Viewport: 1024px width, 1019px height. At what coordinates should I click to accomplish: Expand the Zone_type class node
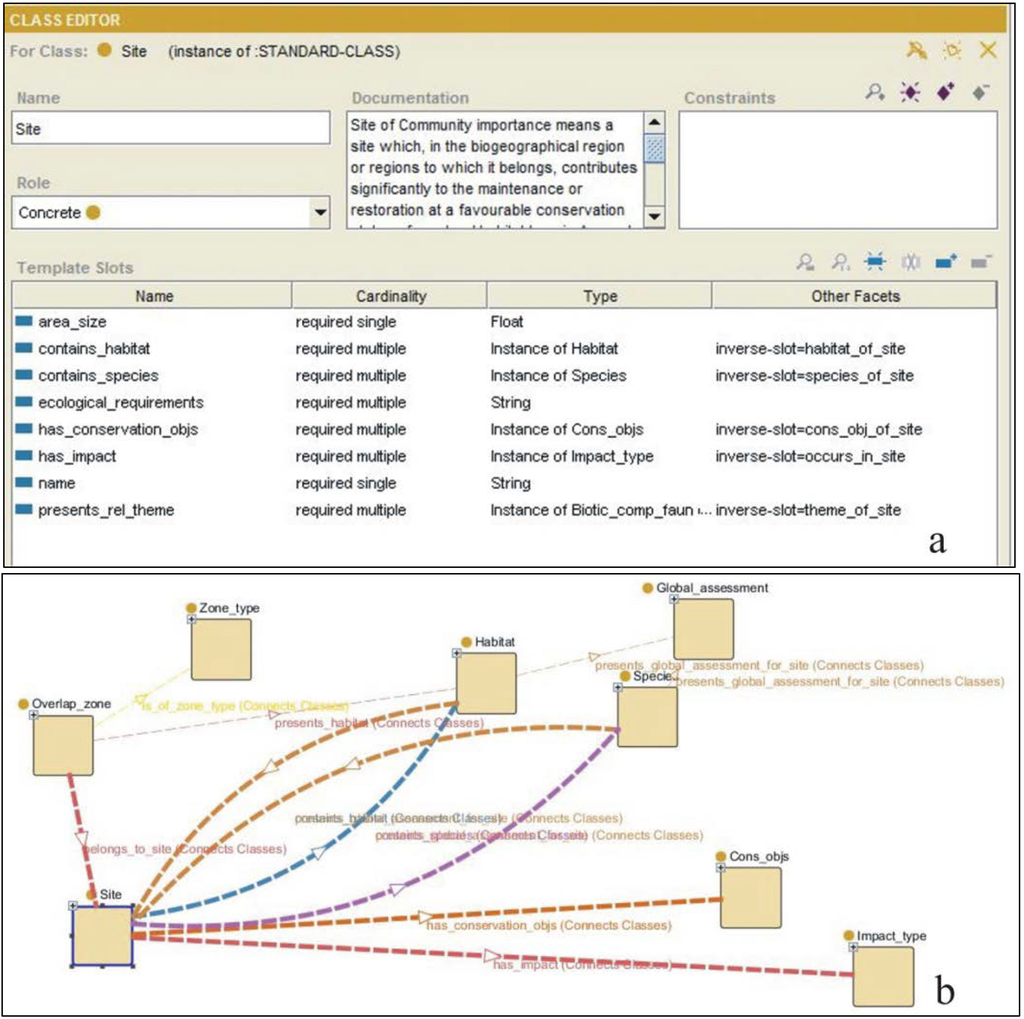pyautogui.click(x=191, y=619)
